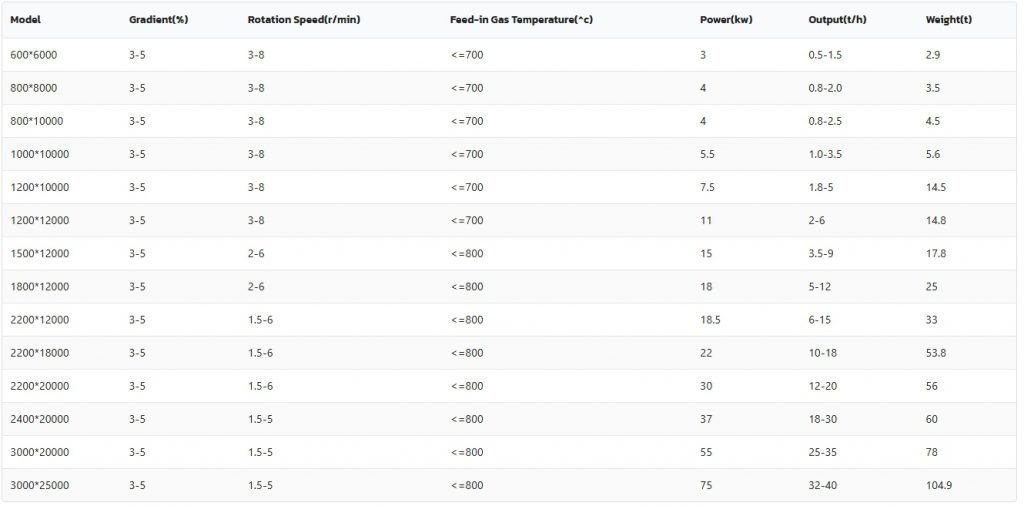Click the 2-6 rotation speed in 1800*12000 row

tap(256, 287)
